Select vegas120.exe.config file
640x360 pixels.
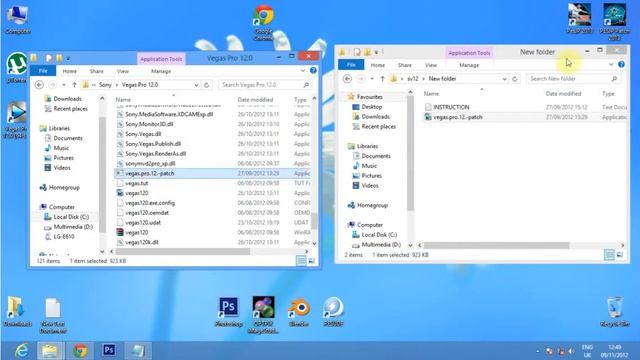click(150, 203)
